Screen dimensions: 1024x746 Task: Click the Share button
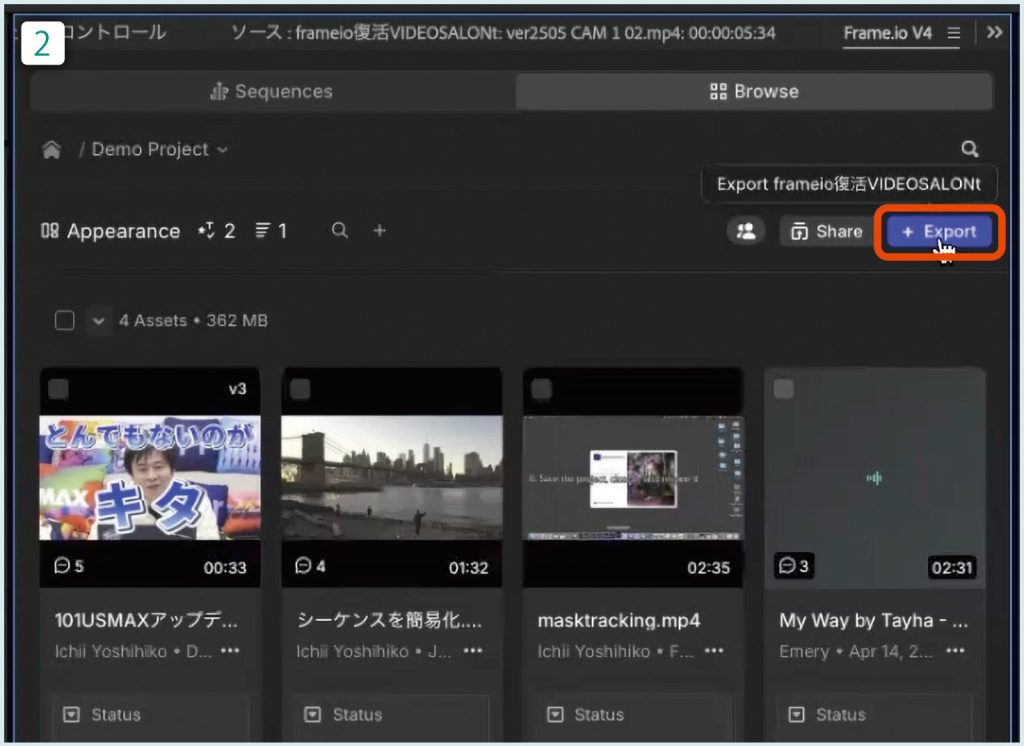point(826,232)
